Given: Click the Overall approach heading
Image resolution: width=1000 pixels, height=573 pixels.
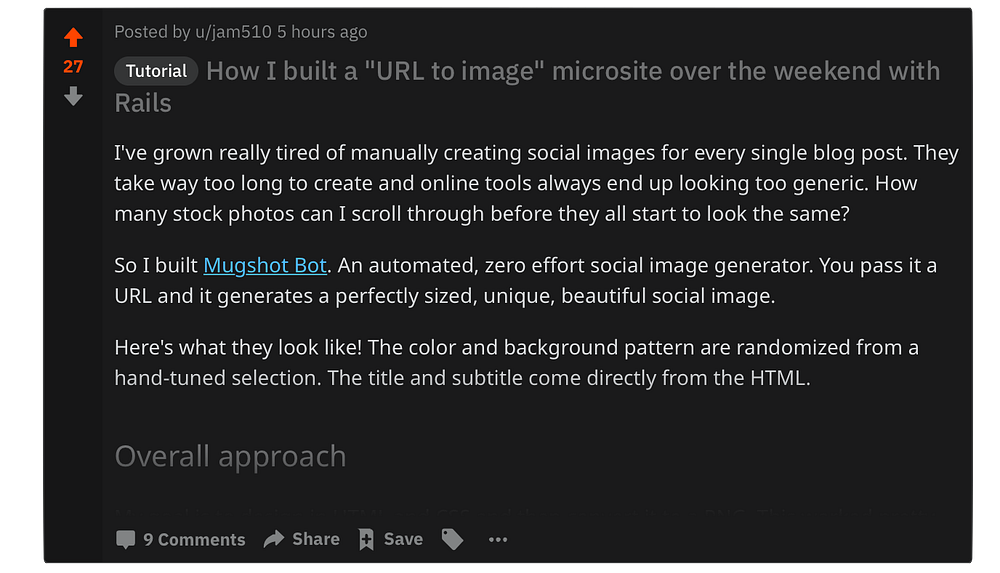Looking at the screenshot, I should (230, 456).
